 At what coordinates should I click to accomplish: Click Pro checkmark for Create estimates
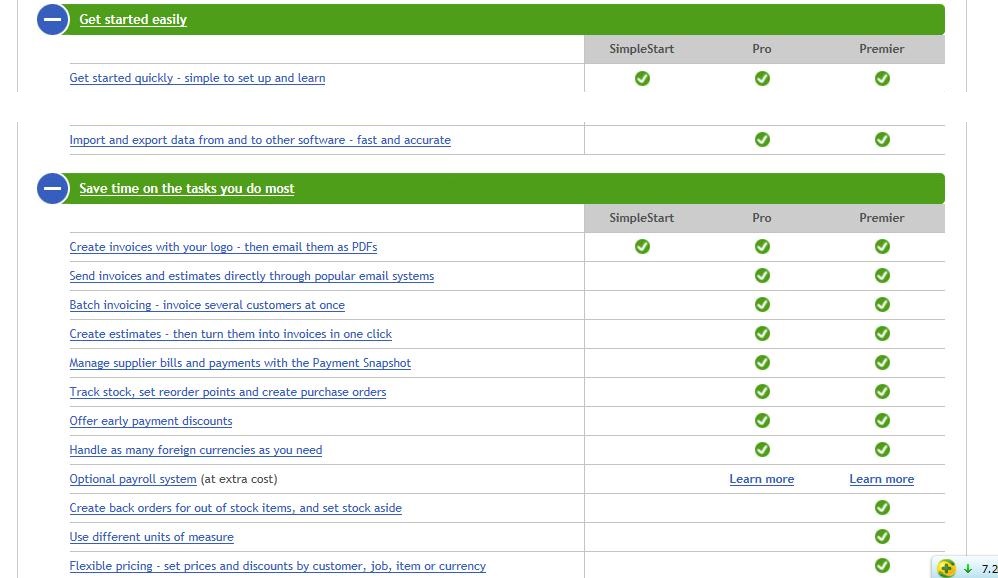coord(763,334)
